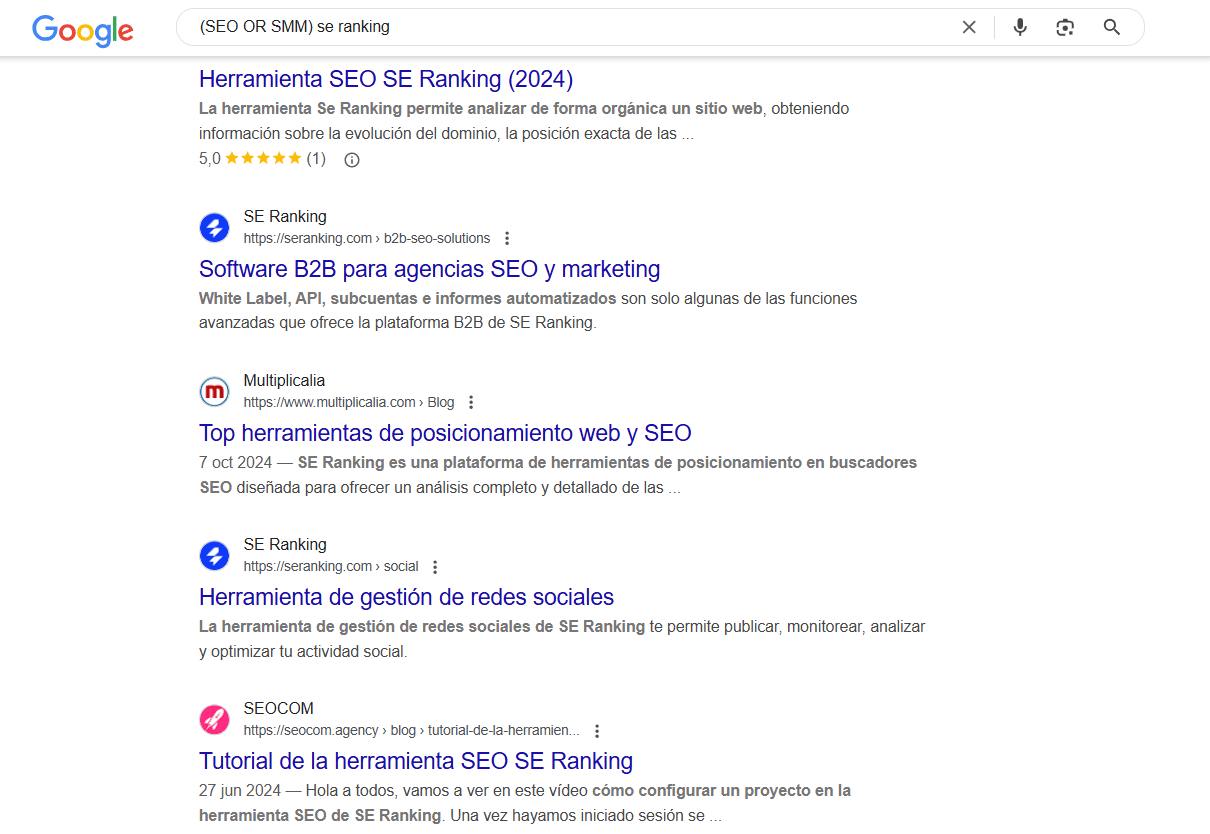Click the multiplicalia.com › Blog URL
The width and height of the screenshot is (1210, 834).
(x=349, y=402)
